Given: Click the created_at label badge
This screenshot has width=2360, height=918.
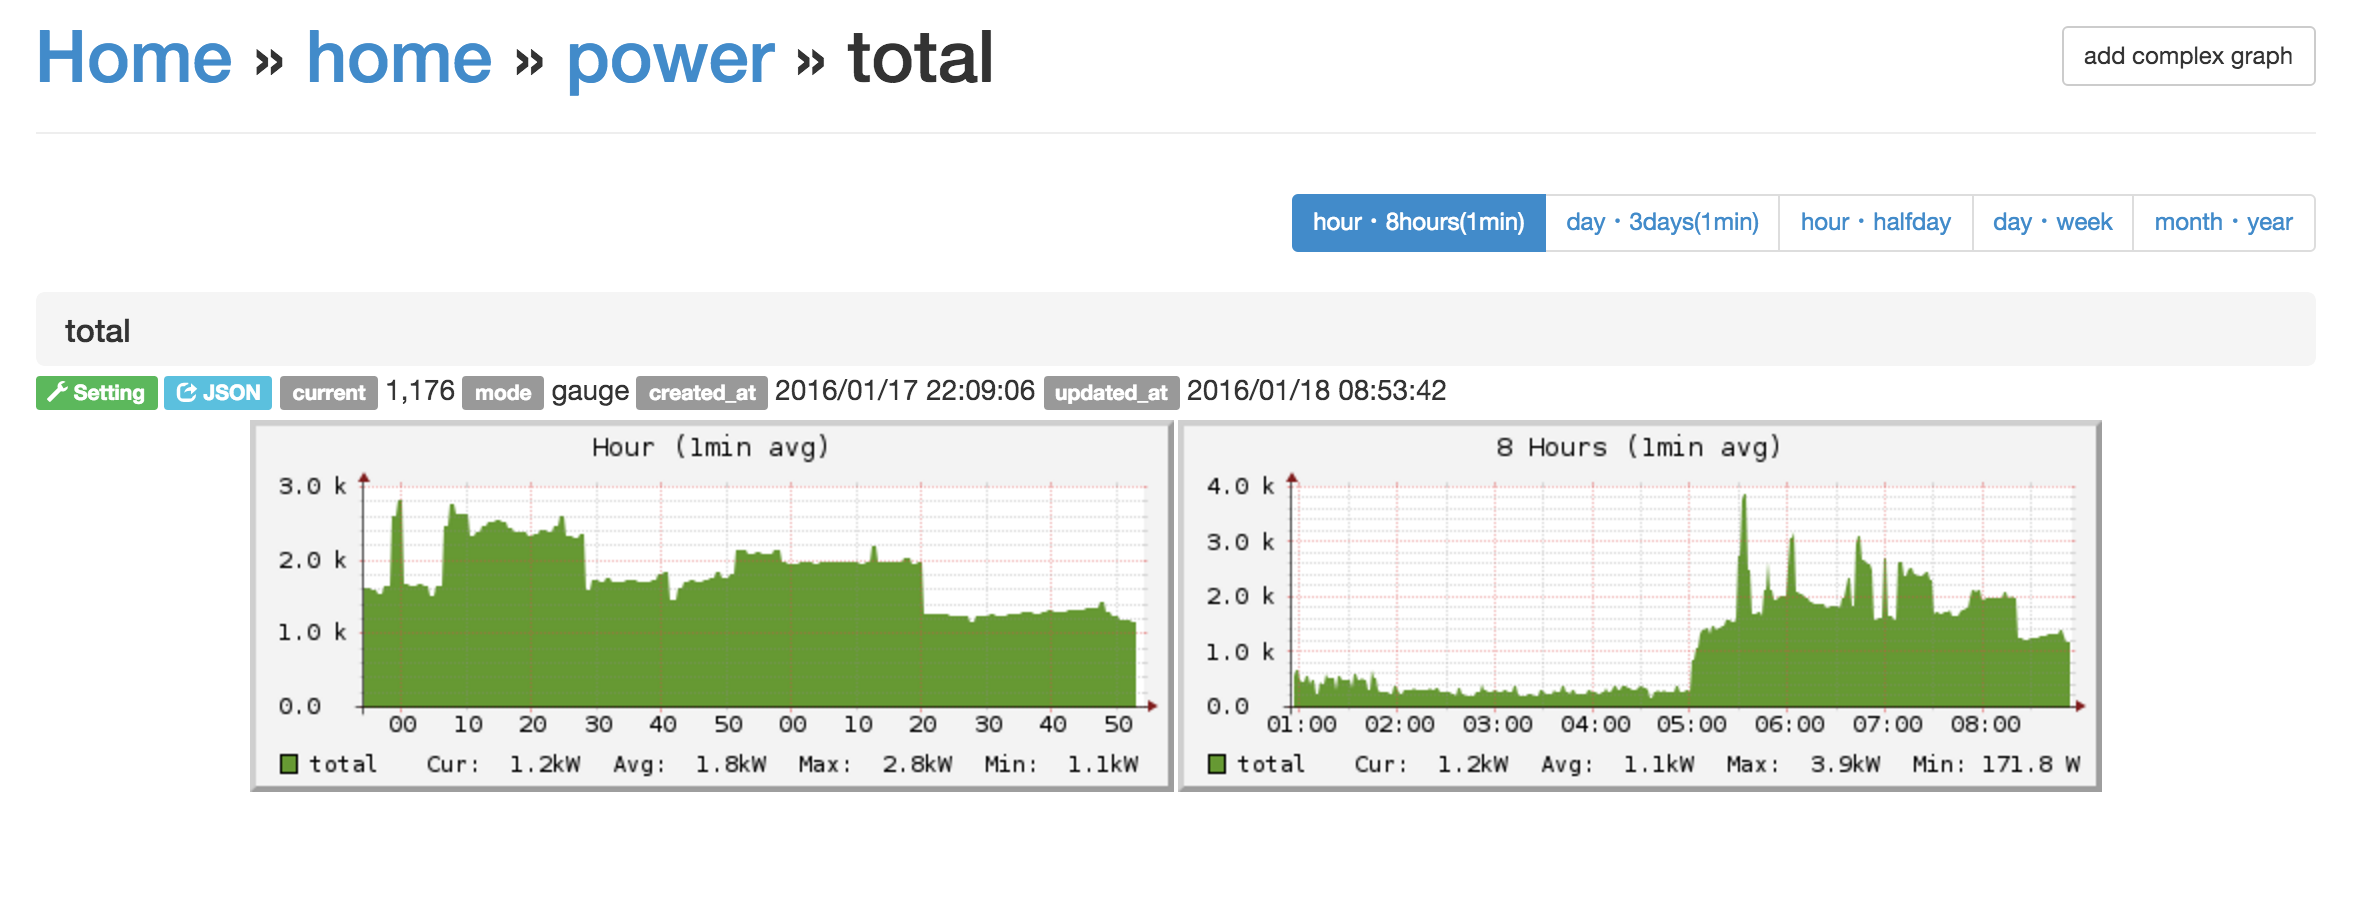Looking at the screenshot, I should pyautogui.click(x=701, y=392).
